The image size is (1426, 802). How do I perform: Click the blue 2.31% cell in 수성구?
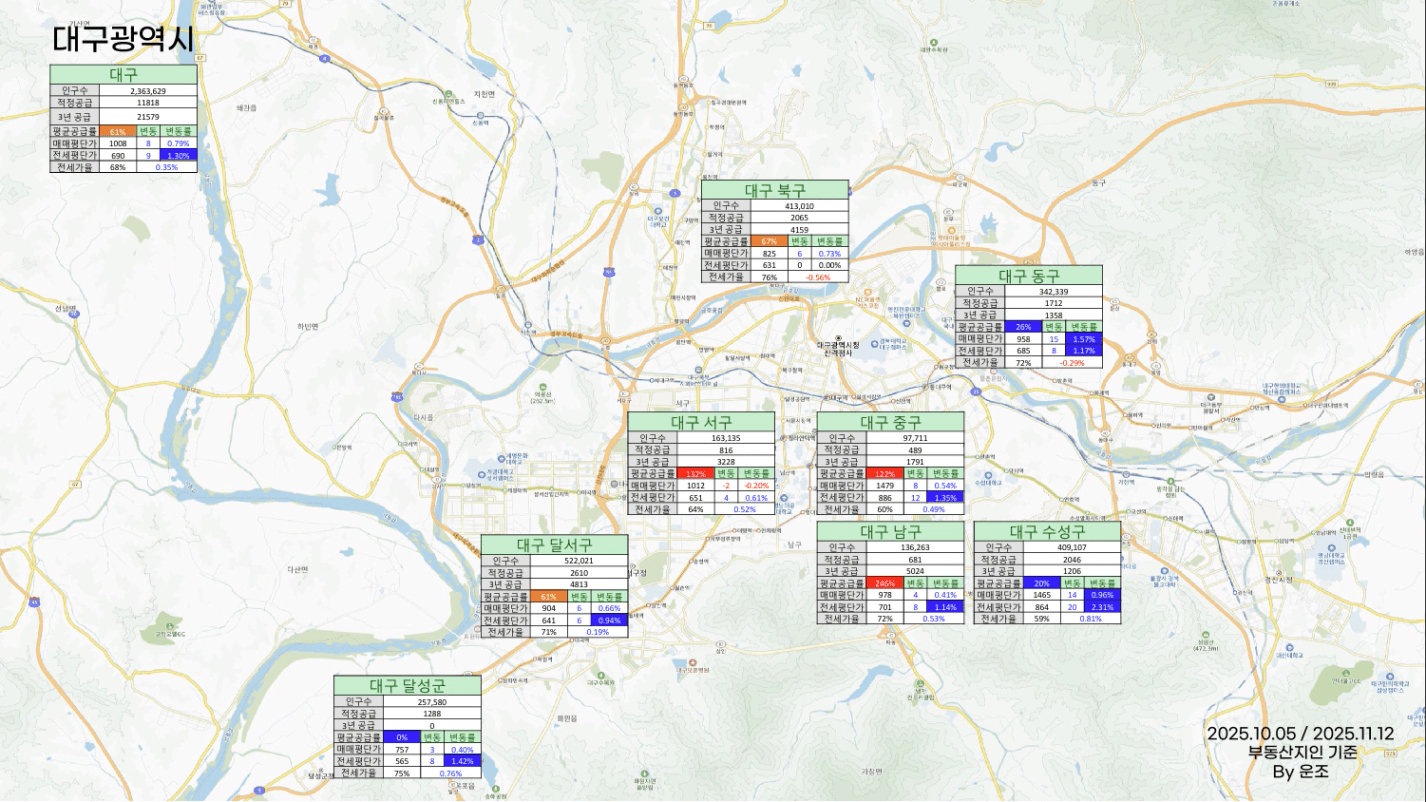coord(1104,607)
